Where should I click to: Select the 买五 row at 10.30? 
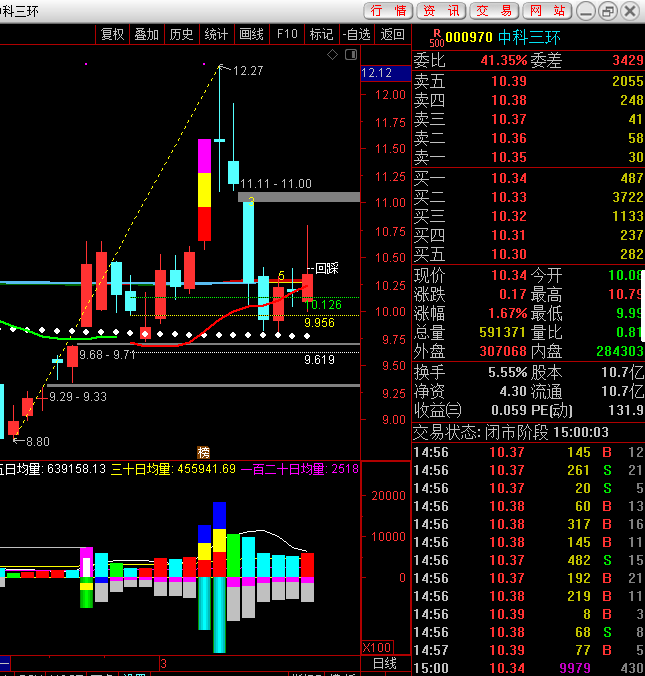point(529,254)
